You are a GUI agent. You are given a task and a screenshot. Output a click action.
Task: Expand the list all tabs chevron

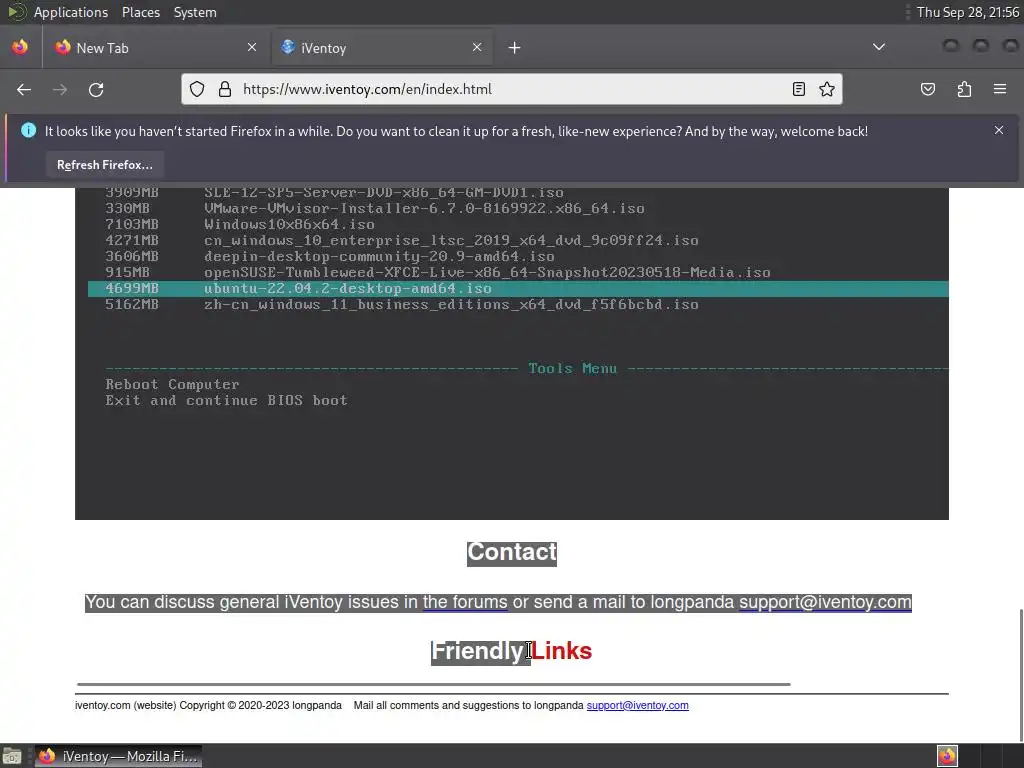tap(879, 47)
